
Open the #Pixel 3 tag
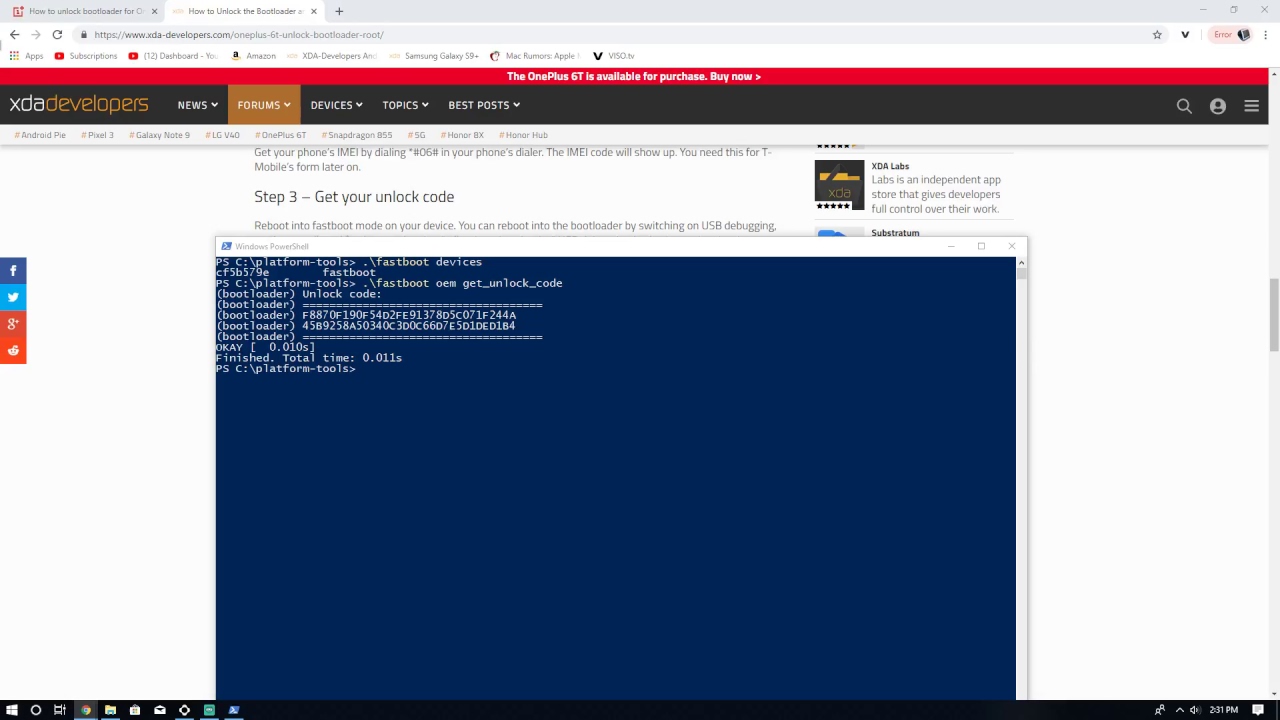click(97, 135)
